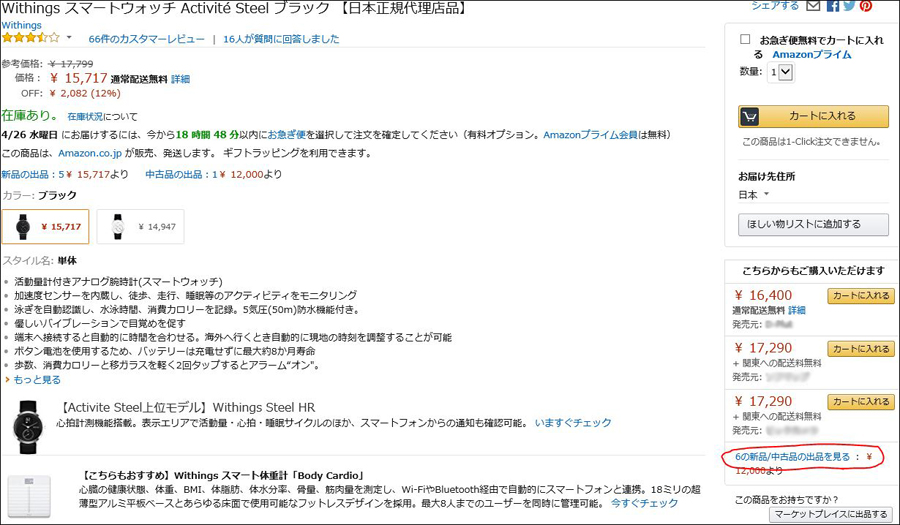The height and width of the screenshot is (525, 900).
Task: Open 詳細 link under ¥16,400 offer
Action: click(x=797, y=310)
